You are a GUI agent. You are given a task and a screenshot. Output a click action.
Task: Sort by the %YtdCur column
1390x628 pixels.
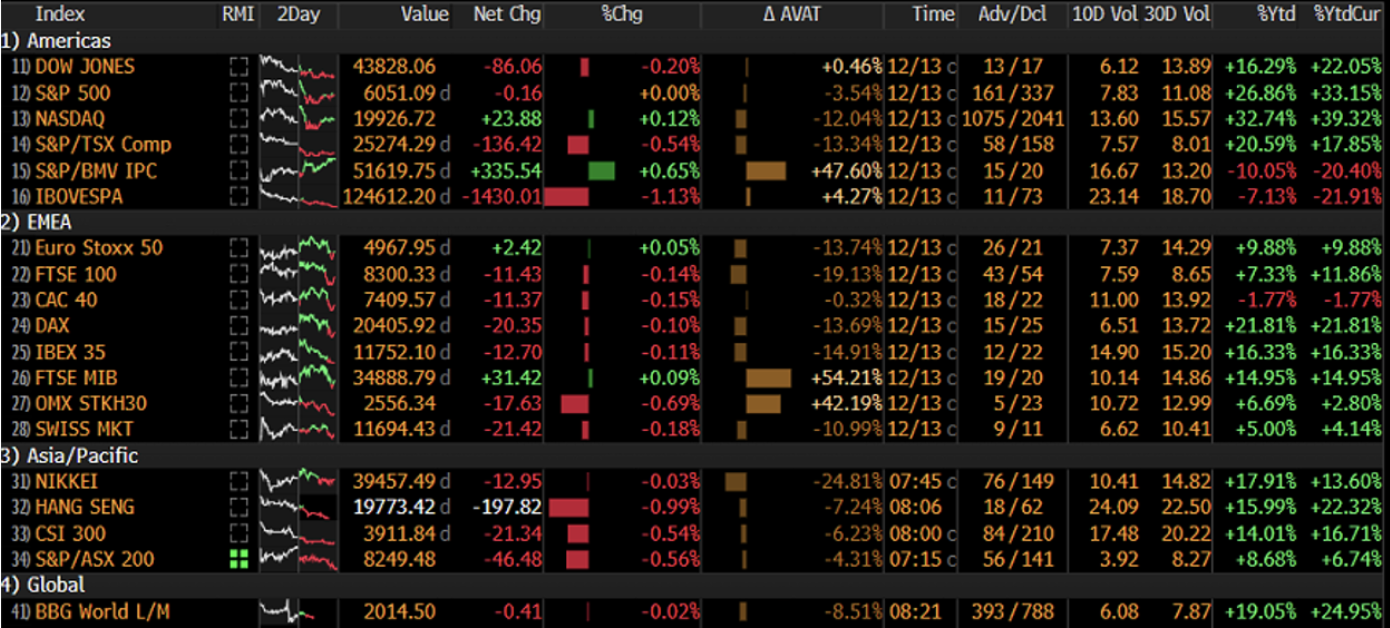1349,14
